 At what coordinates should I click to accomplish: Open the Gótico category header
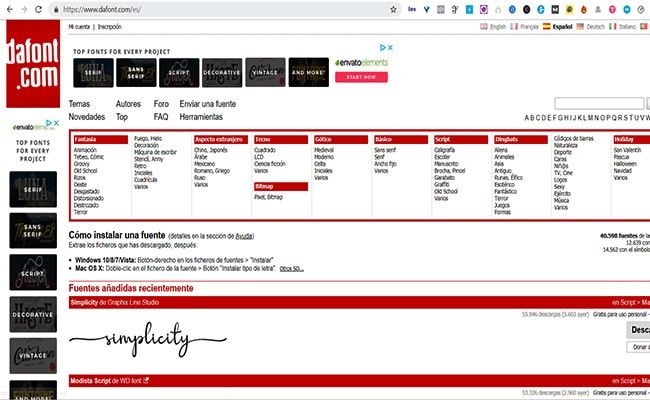(x=341, y=140)
